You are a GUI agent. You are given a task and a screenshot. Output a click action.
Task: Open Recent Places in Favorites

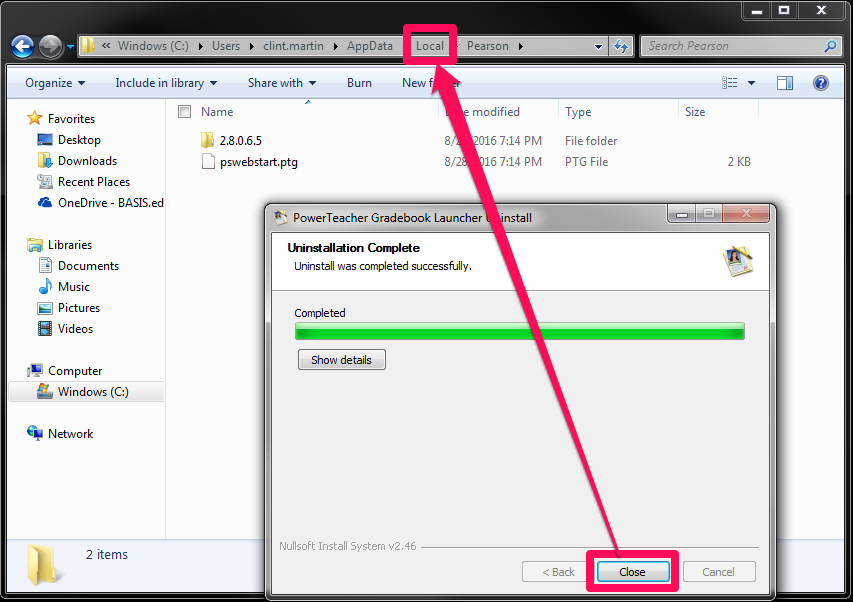pos(94,182)
